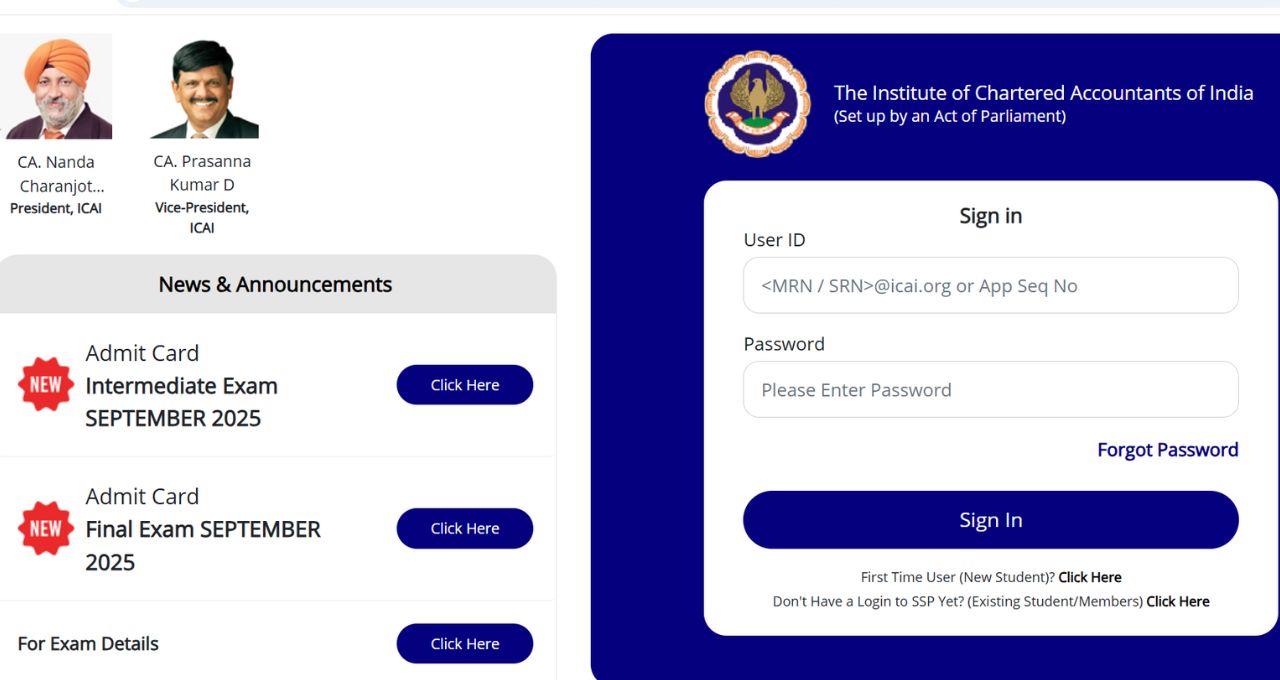Click Here link for First Time User
Screen dimensions: 1280x680
pyautogui.click(x=1090, y=577)
